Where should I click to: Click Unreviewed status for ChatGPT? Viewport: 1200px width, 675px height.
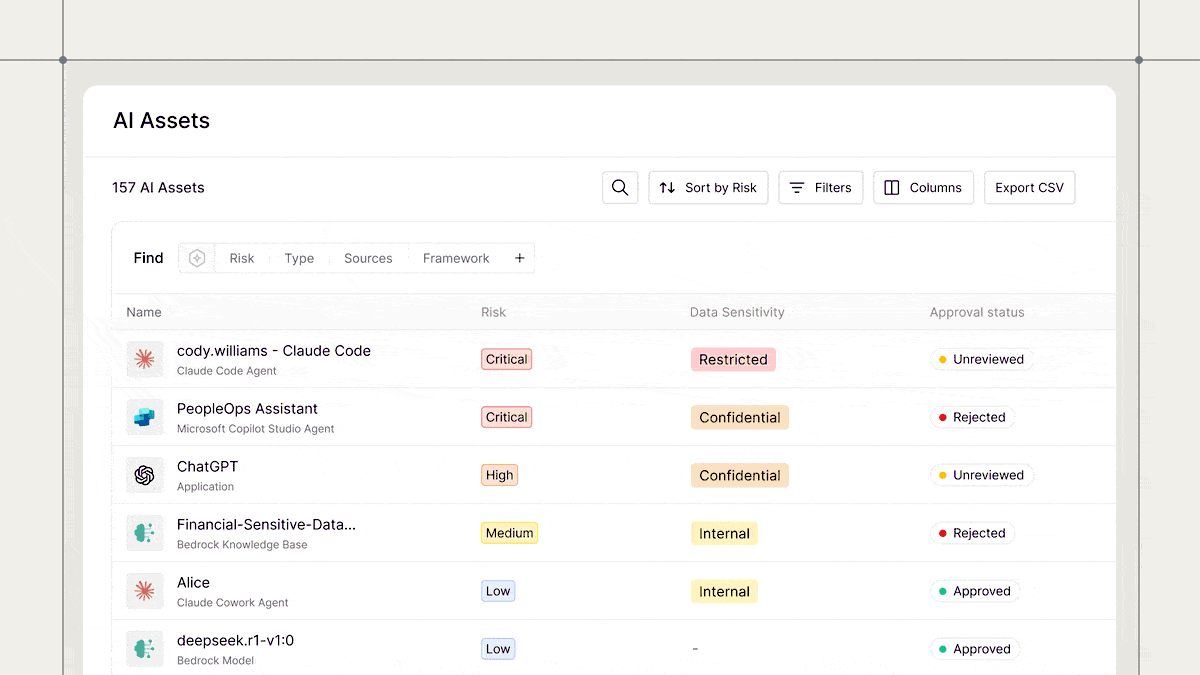point(982,475)
